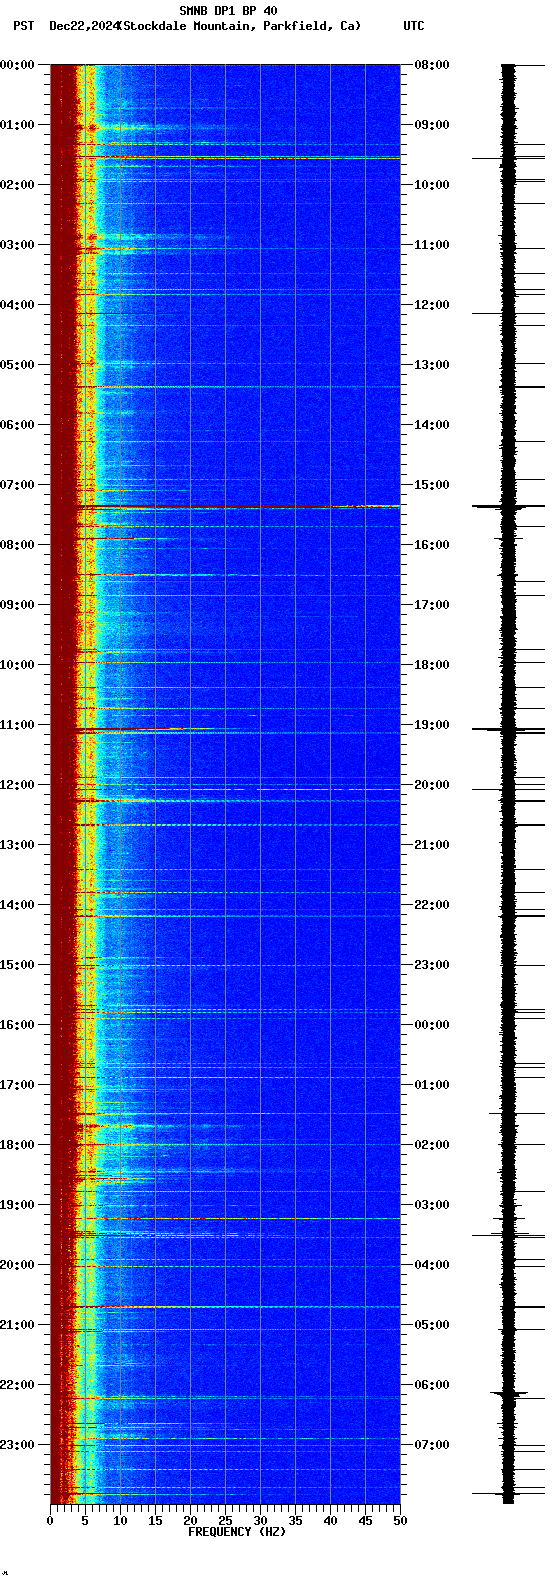Image resolution: width=552 pixels, height=1584 pixels.
Task: Click the frequency axis tick "0"
Action: (x=50, y=1521)
